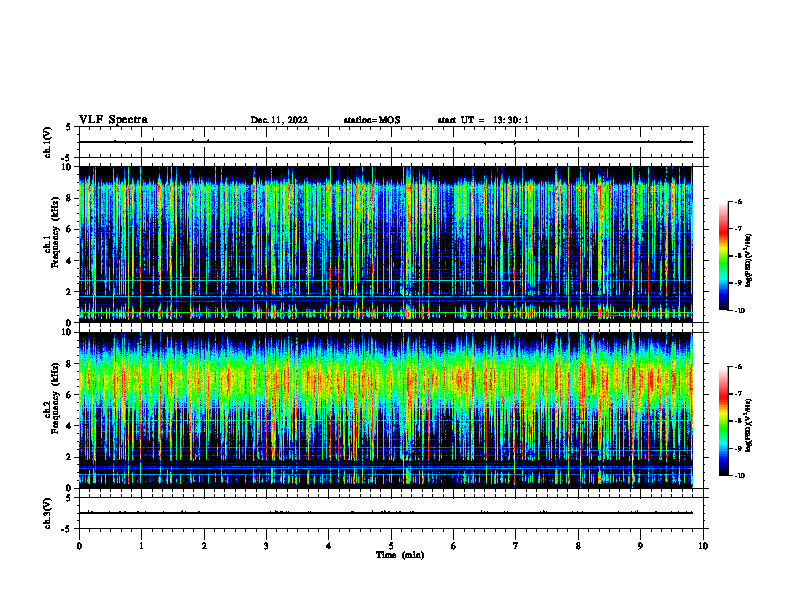Click the "Time (min)" x-axis label

[400, 555]
